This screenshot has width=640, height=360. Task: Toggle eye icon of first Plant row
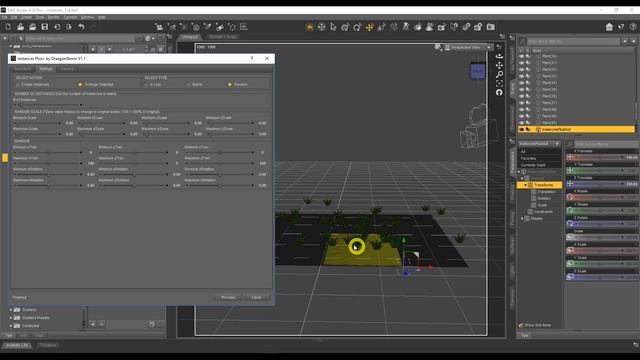(521, 56)
